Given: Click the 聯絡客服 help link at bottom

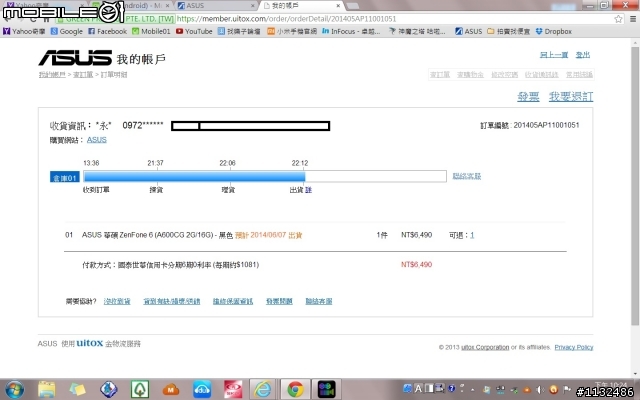Looking at the screenshot, I should [x=319, y=301].
